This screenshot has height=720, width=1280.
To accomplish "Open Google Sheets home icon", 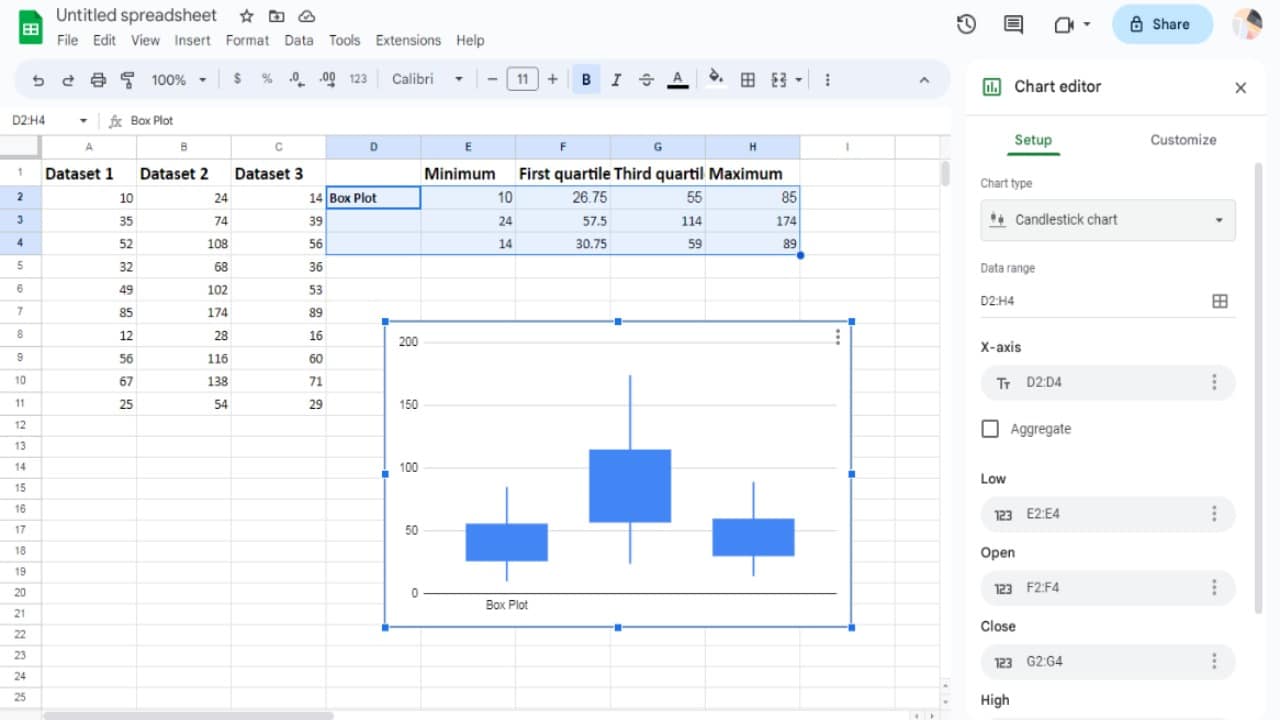I will [x=31, y=27].
